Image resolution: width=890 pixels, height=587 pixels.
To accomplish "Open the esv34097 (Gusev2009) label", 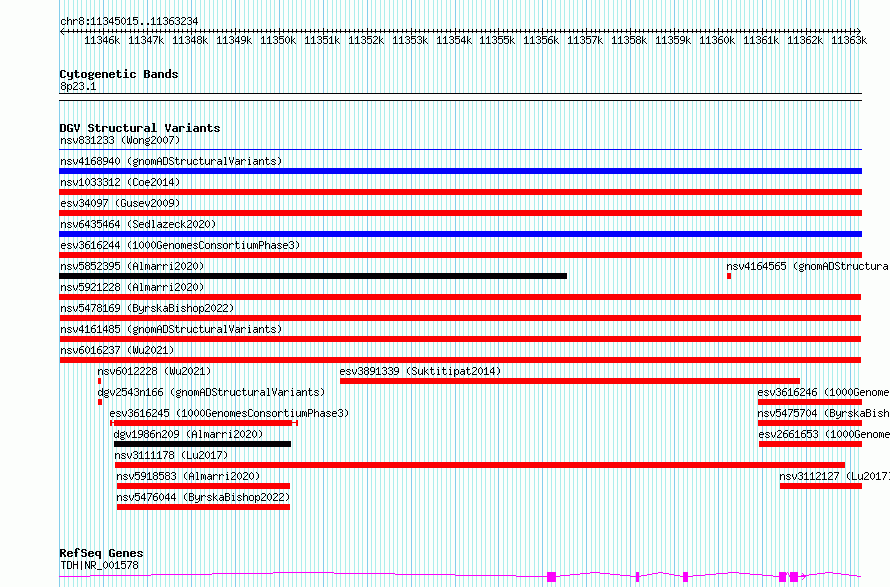I will [120, 203].
